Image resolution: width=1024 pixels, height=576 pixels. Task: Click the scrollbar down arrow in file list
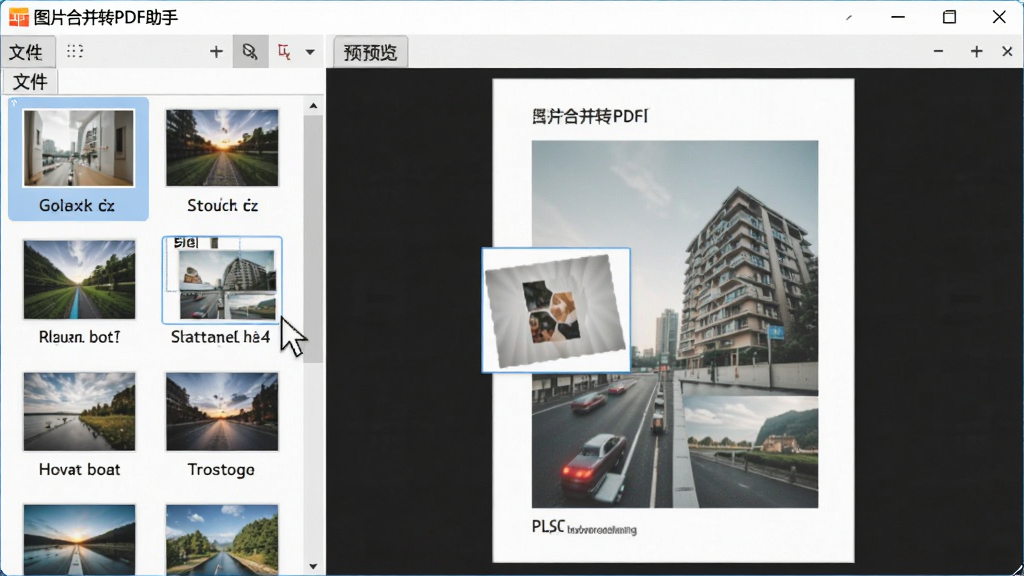point(313,566)
